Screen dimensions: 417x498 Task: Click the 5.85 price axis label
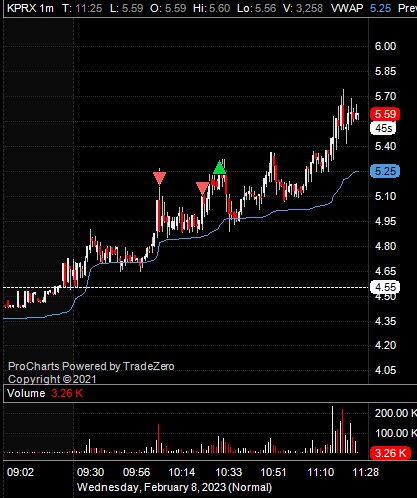(x=385, y=71)
